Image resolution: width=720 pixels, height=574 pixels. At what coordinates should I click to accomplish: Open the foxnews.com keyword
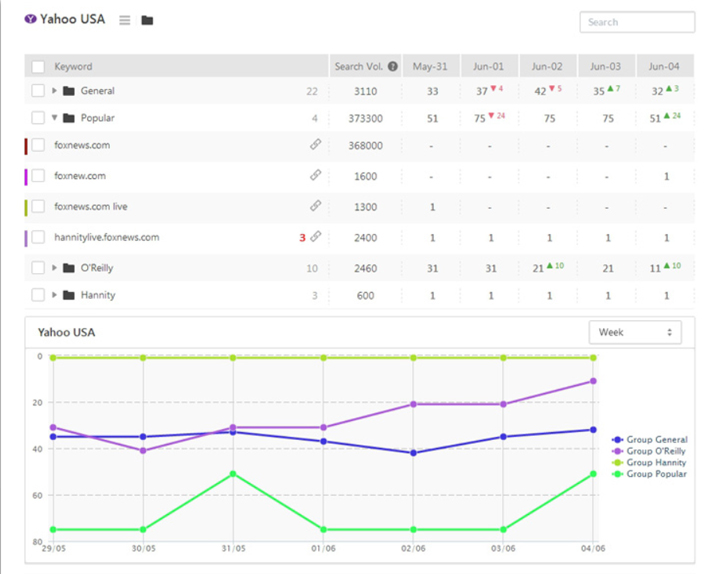[x=82, y=145]
